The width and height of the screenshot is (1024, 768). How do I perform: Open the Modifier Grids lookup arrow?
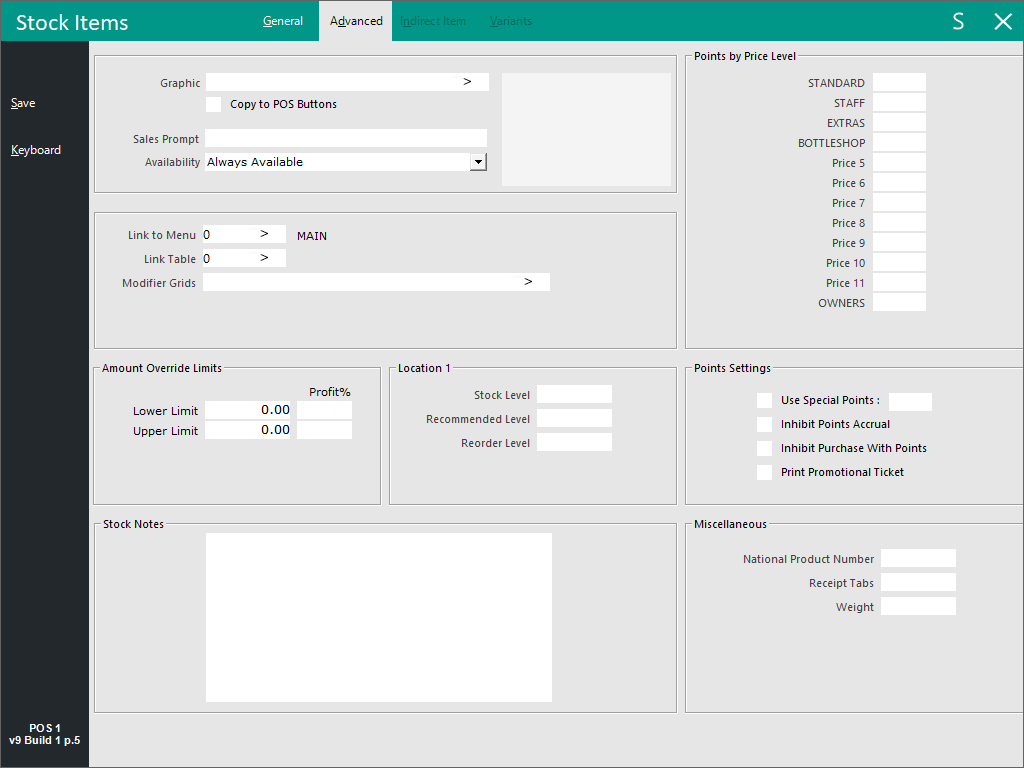pos(528,282)
